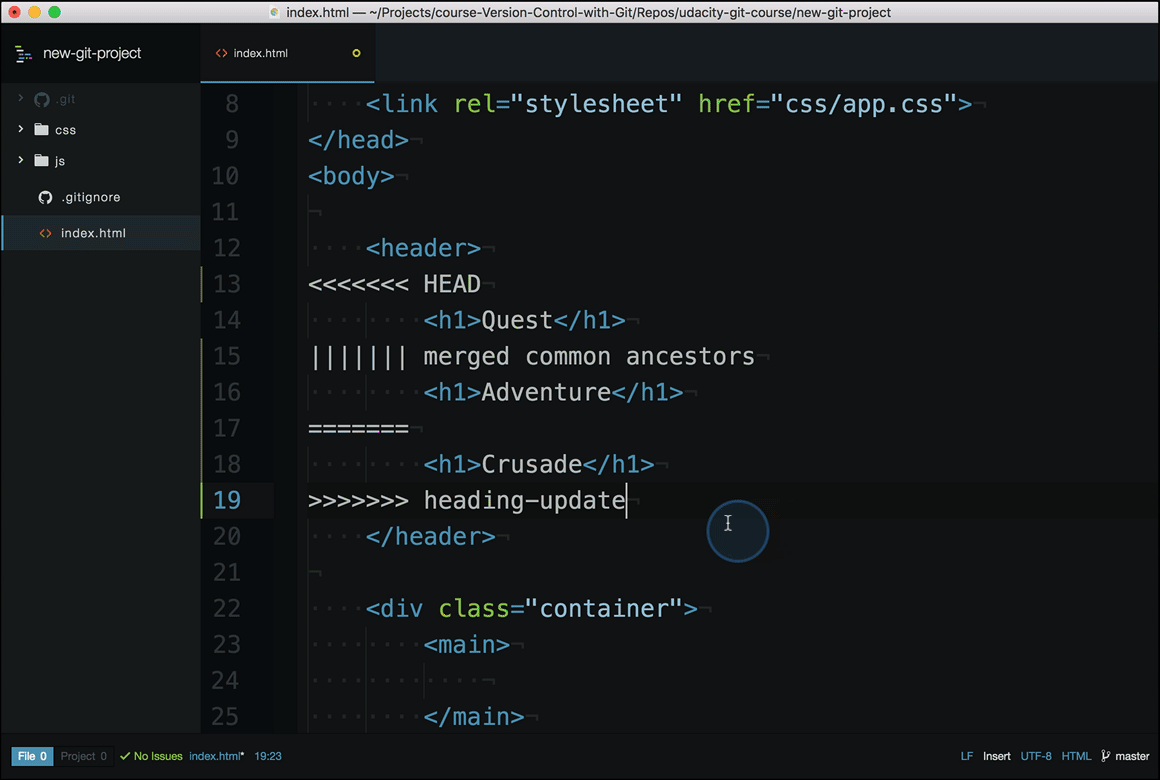Click the HTML file icon beside index.html tab
The width and height of the screenshot is (1160, 780).
[221, 53]
